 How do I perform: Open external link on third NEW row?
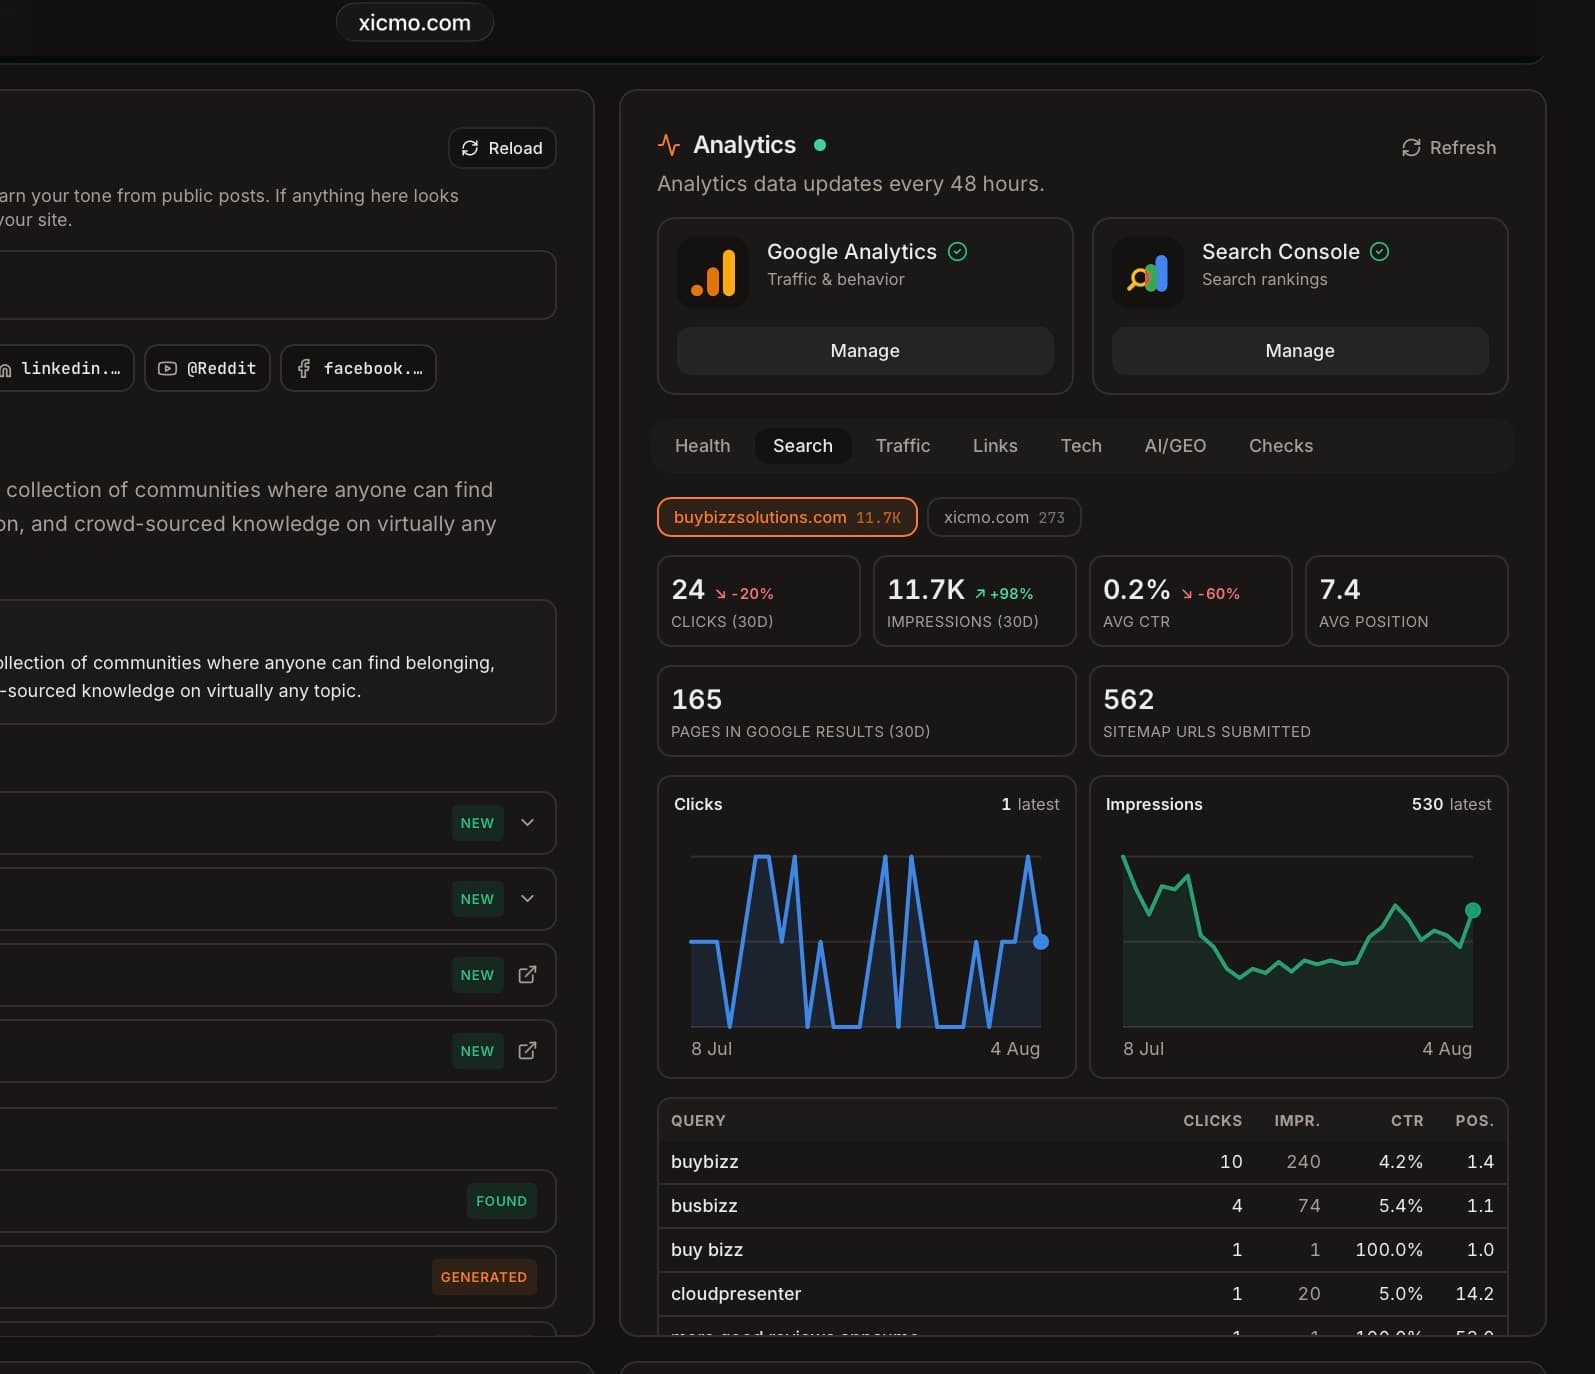pyautogui.click(x=527, y=975)
